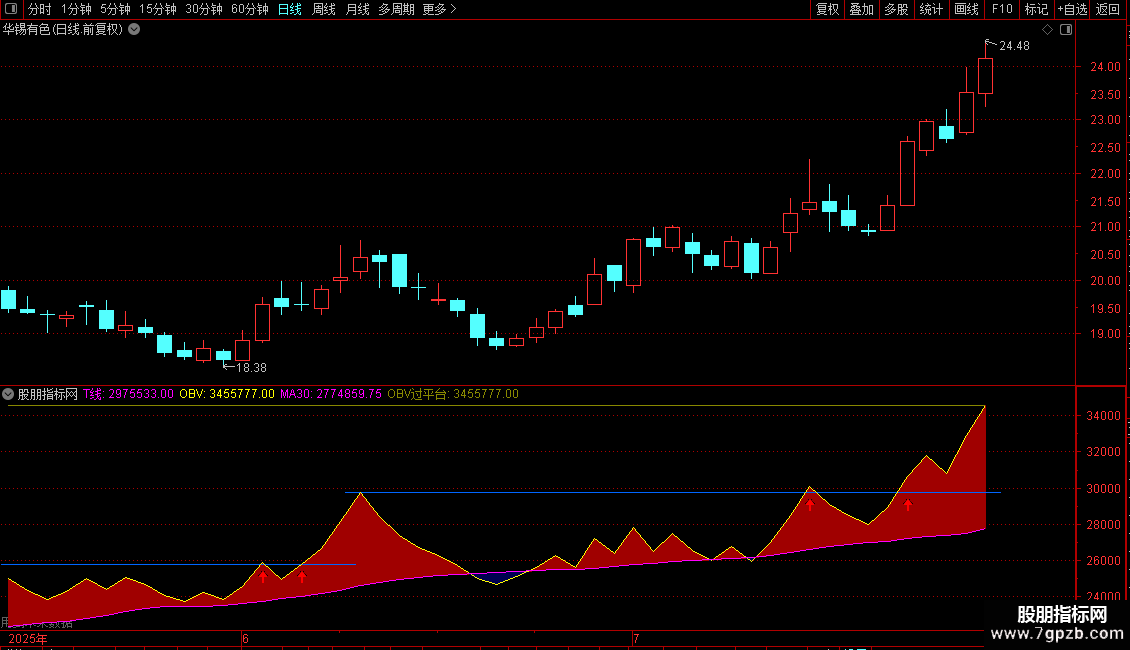Open the 统计 statistics tool
Image resolution: width=1130 pixels, height=650 pixels.
931,9
